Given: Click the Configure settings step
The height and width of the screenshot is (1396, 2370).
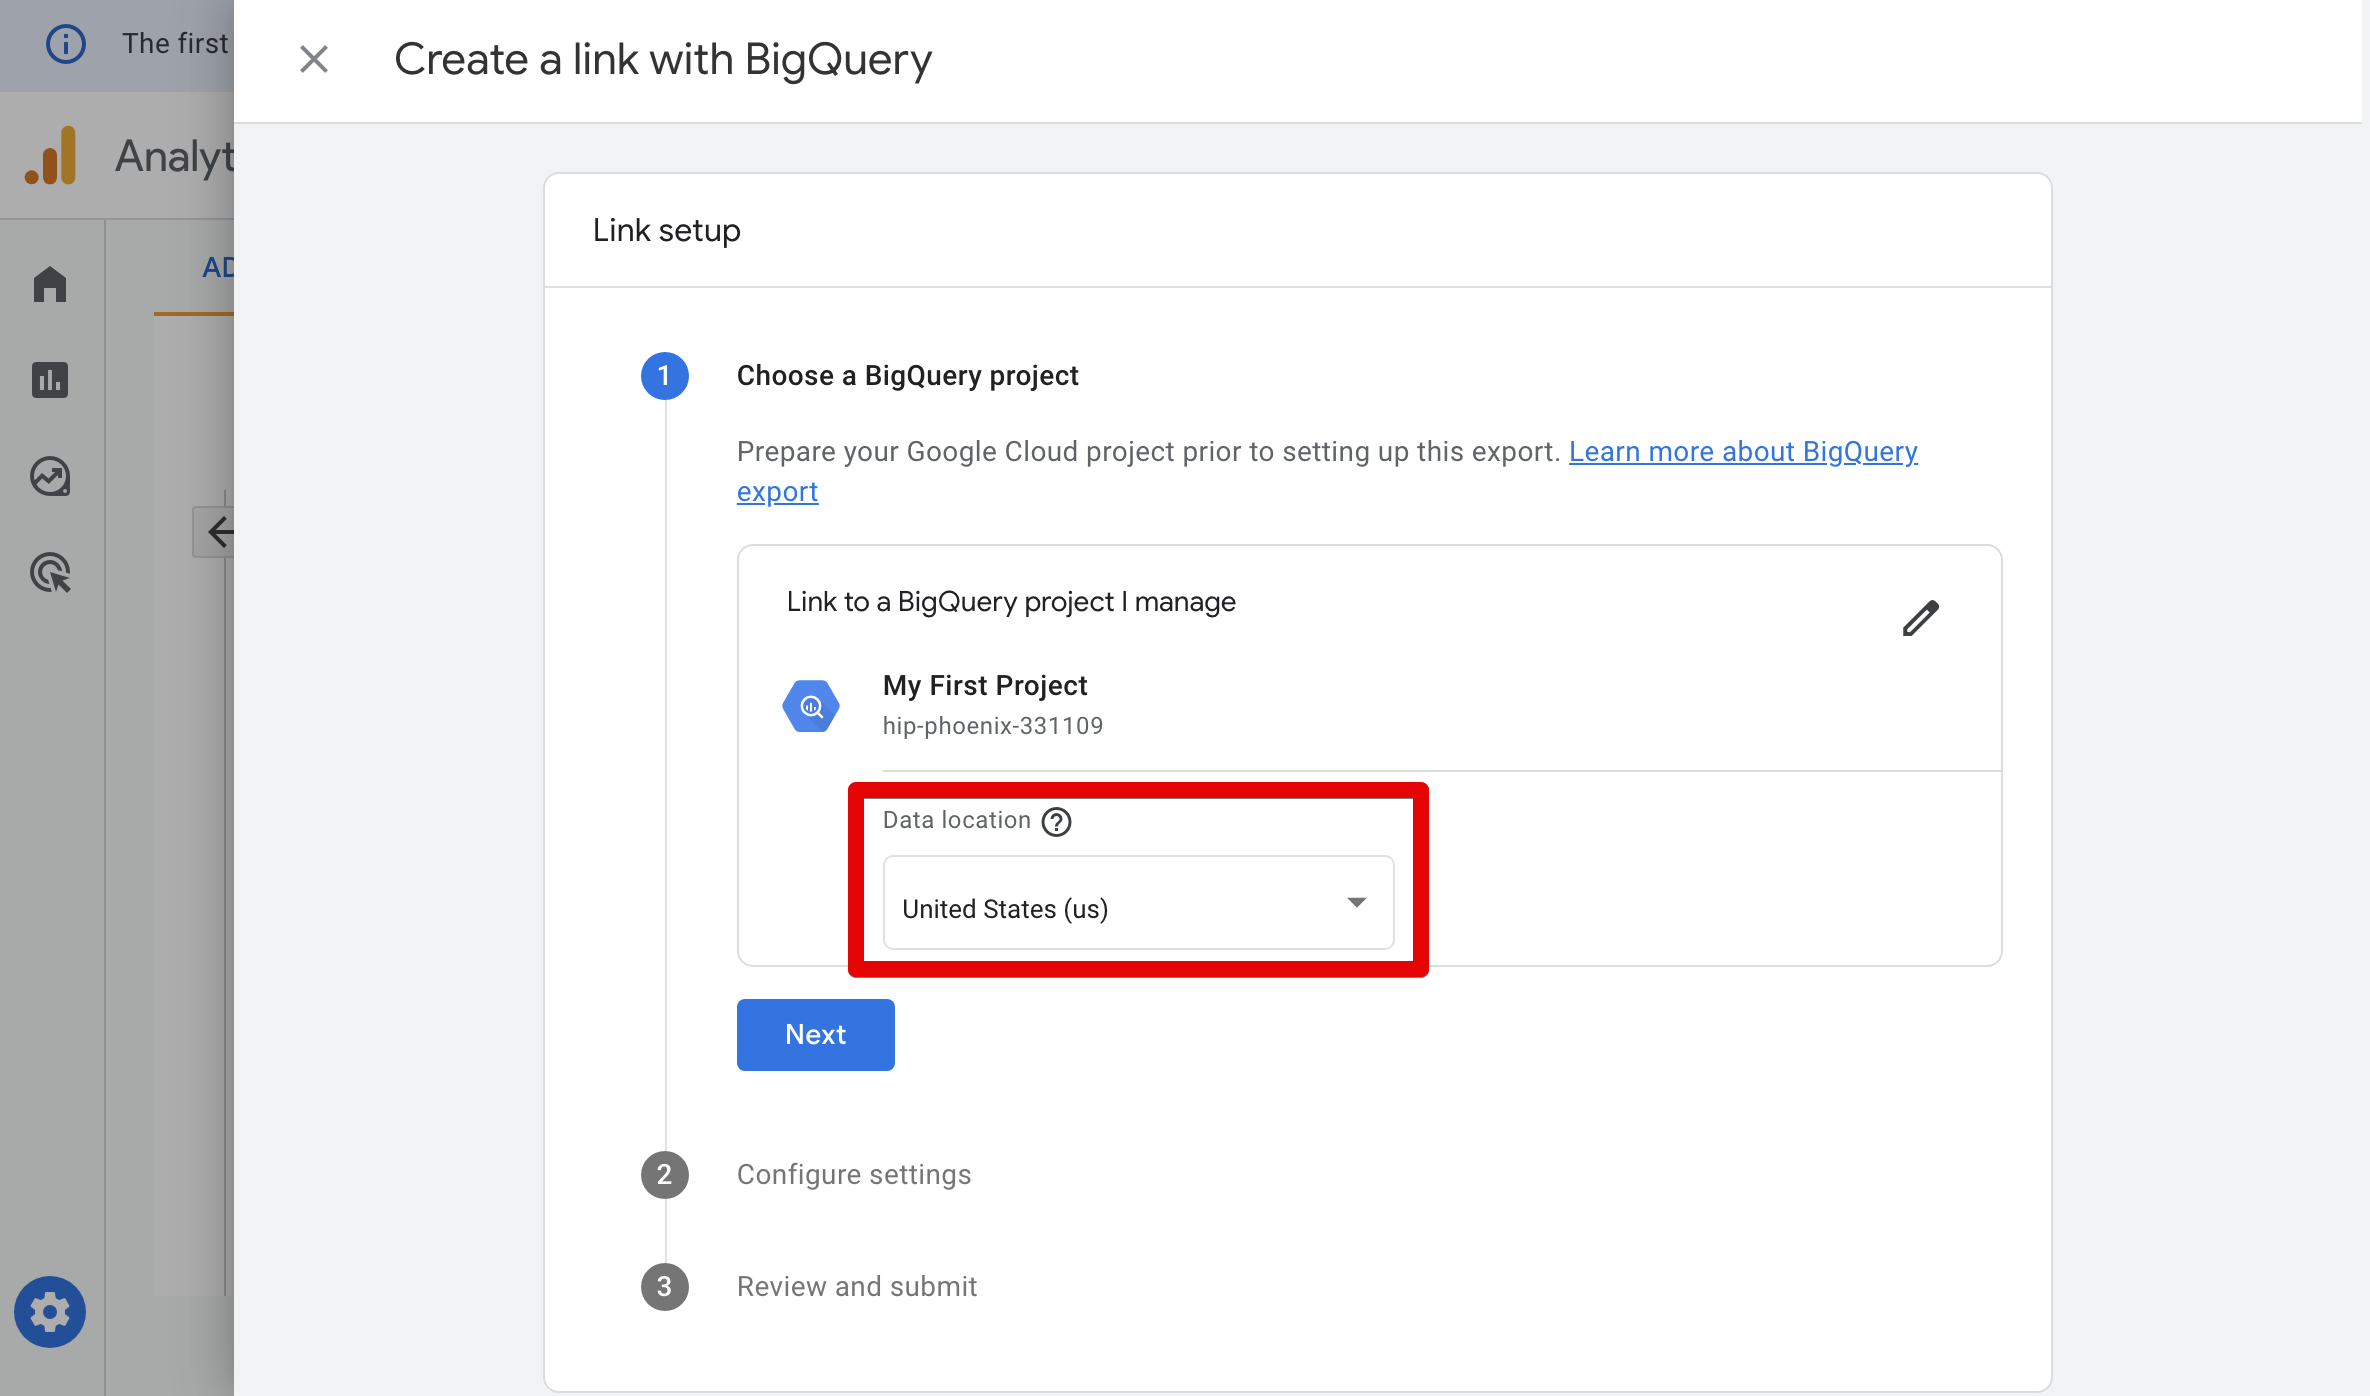Looking at the screenshot, I should [853, 1174].
